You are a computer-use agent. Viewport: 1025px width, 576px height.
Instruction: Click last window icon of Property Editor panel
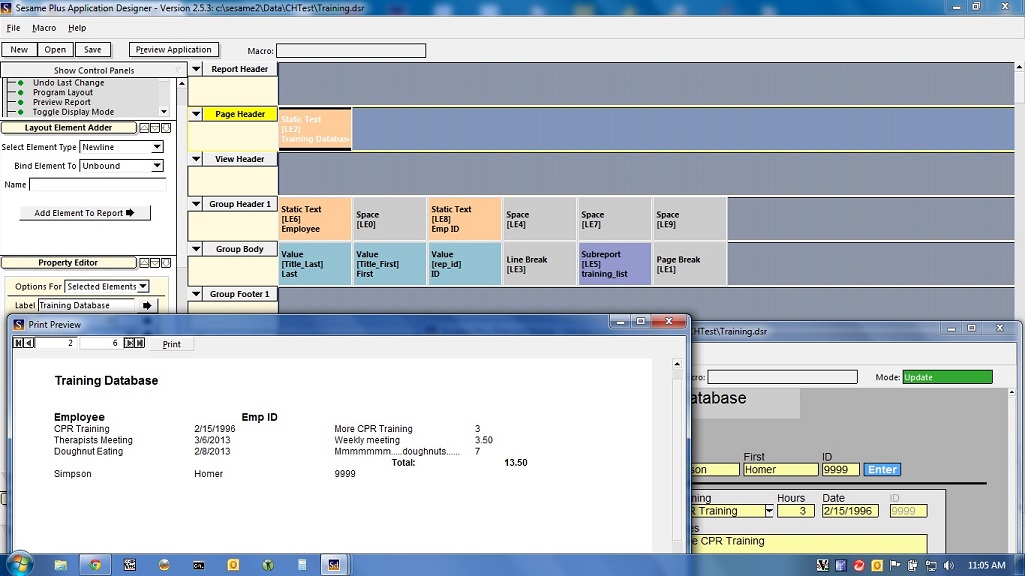tap(166, 263)
